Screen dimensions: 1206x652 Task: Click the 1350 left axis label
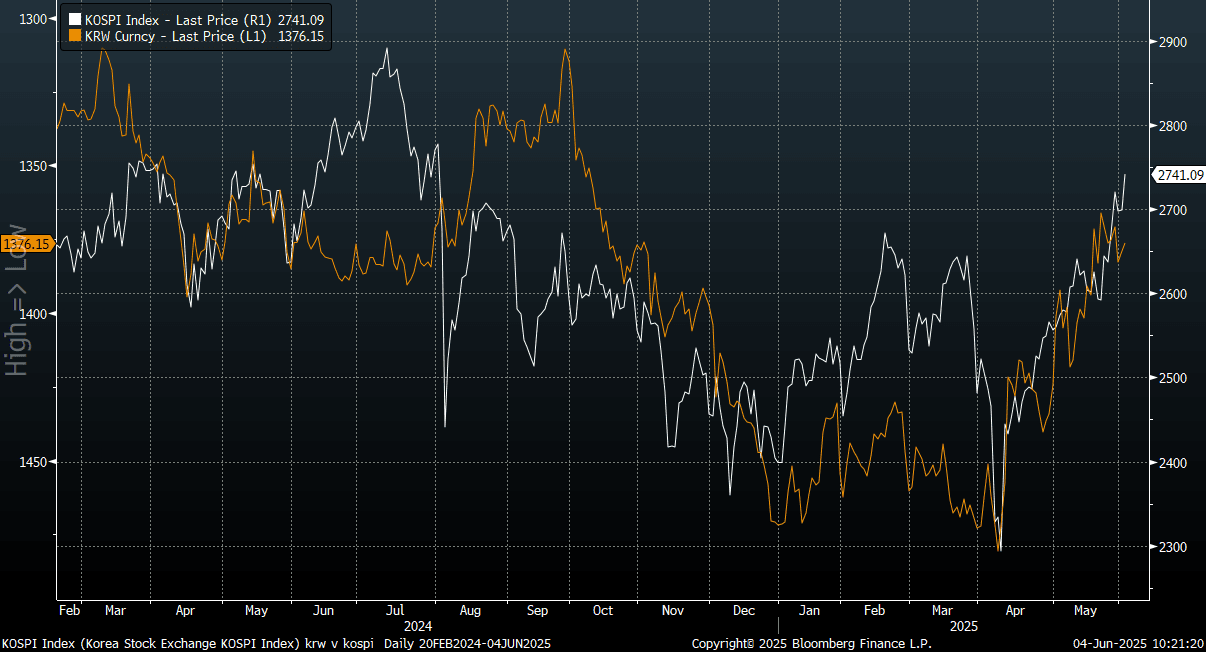pyautogui.click(x=32, y=166)
